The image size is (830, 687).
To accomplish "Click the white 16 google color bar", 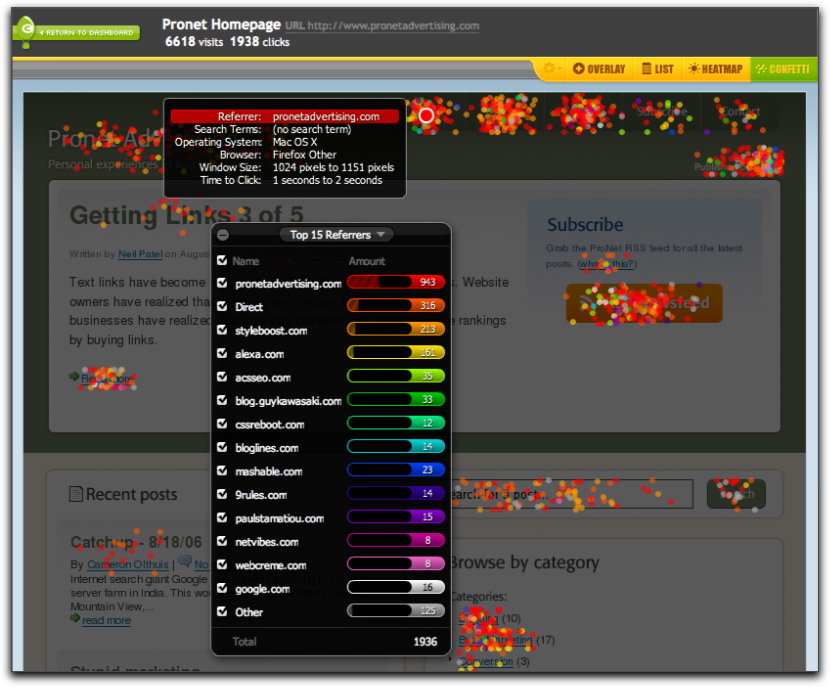I will [x=395, y=587].
